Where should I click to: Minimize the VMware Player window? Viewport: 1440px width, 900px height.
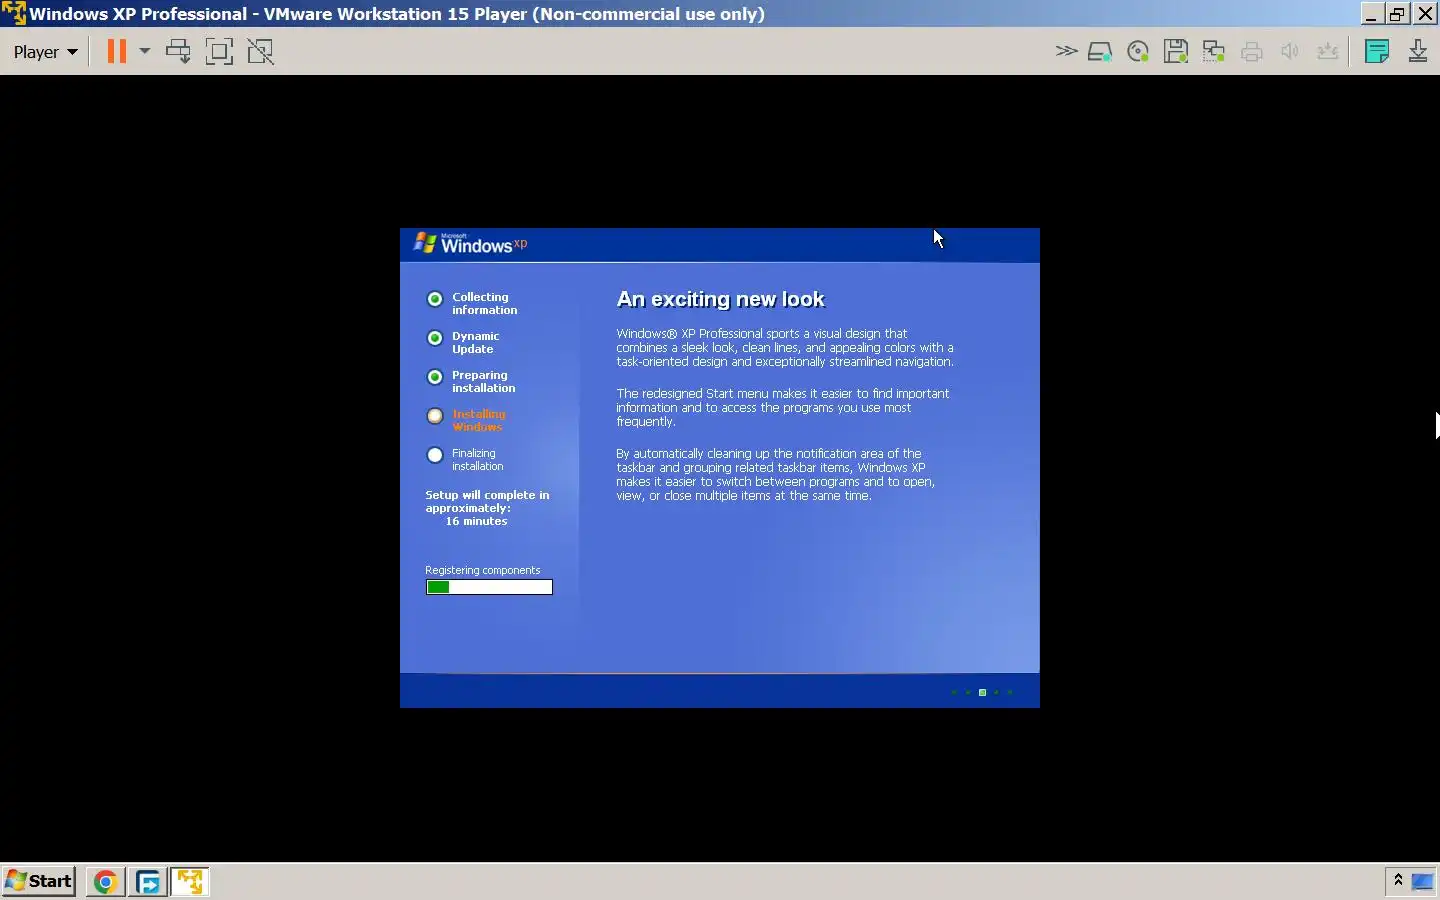pos(1371,14)
